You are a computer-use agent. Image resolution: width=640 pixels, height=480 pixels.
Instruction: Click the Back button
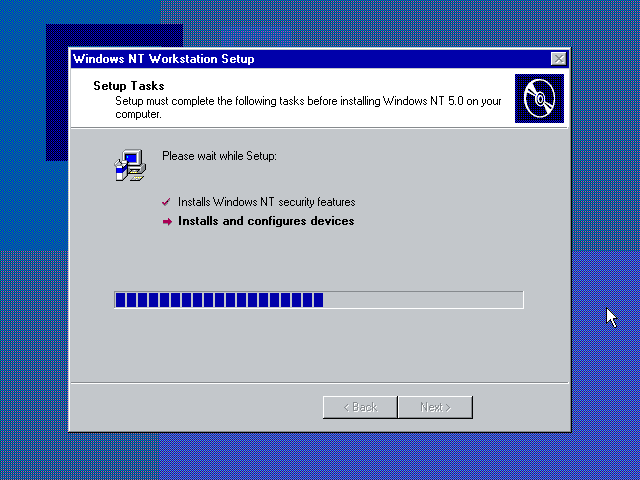(x=360, y=407)
